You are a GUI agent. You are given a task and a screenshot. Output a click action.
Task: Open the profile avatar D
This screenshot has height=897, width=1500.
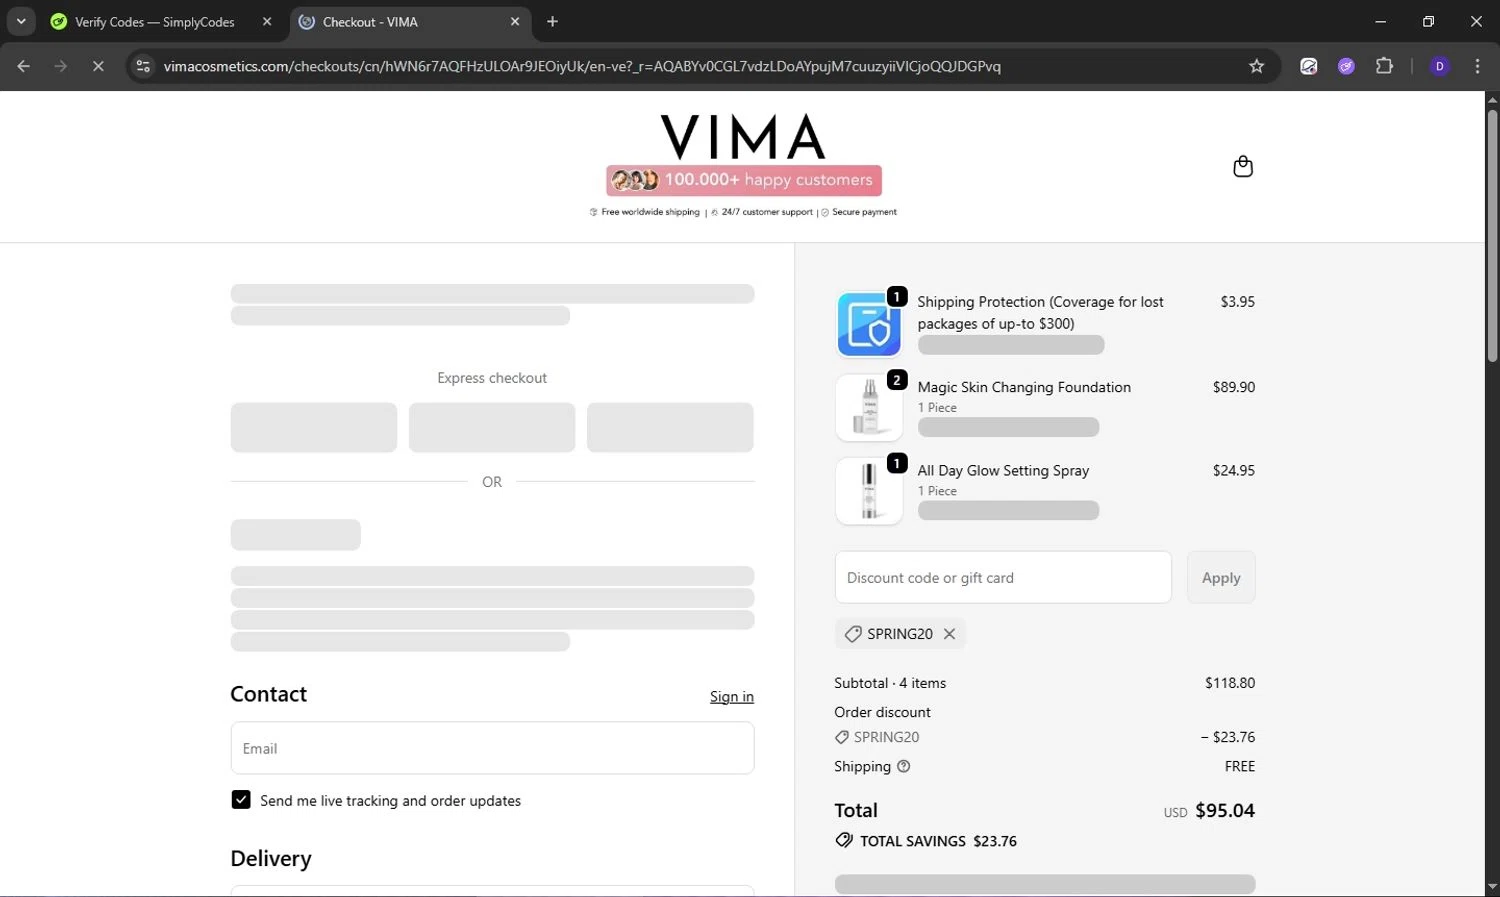coord(1440,66)
